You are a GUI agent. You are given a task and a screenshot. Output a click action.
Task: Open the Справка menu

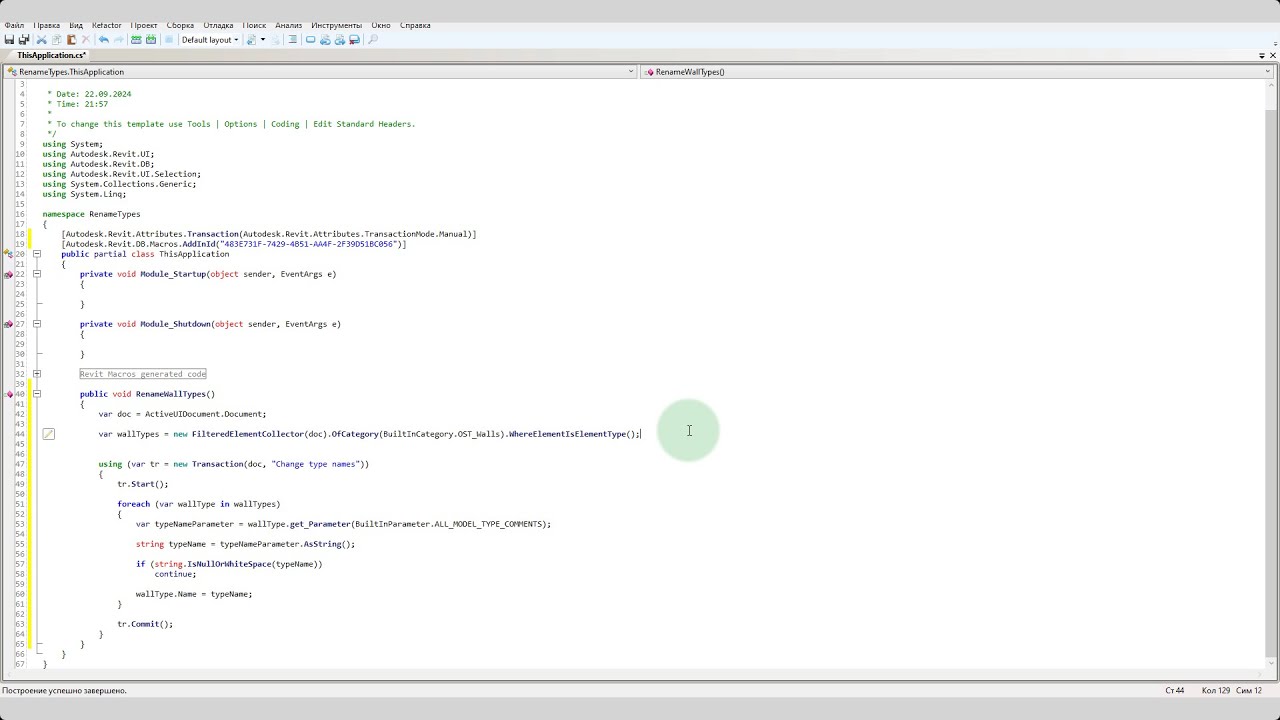tap(415, 25)
